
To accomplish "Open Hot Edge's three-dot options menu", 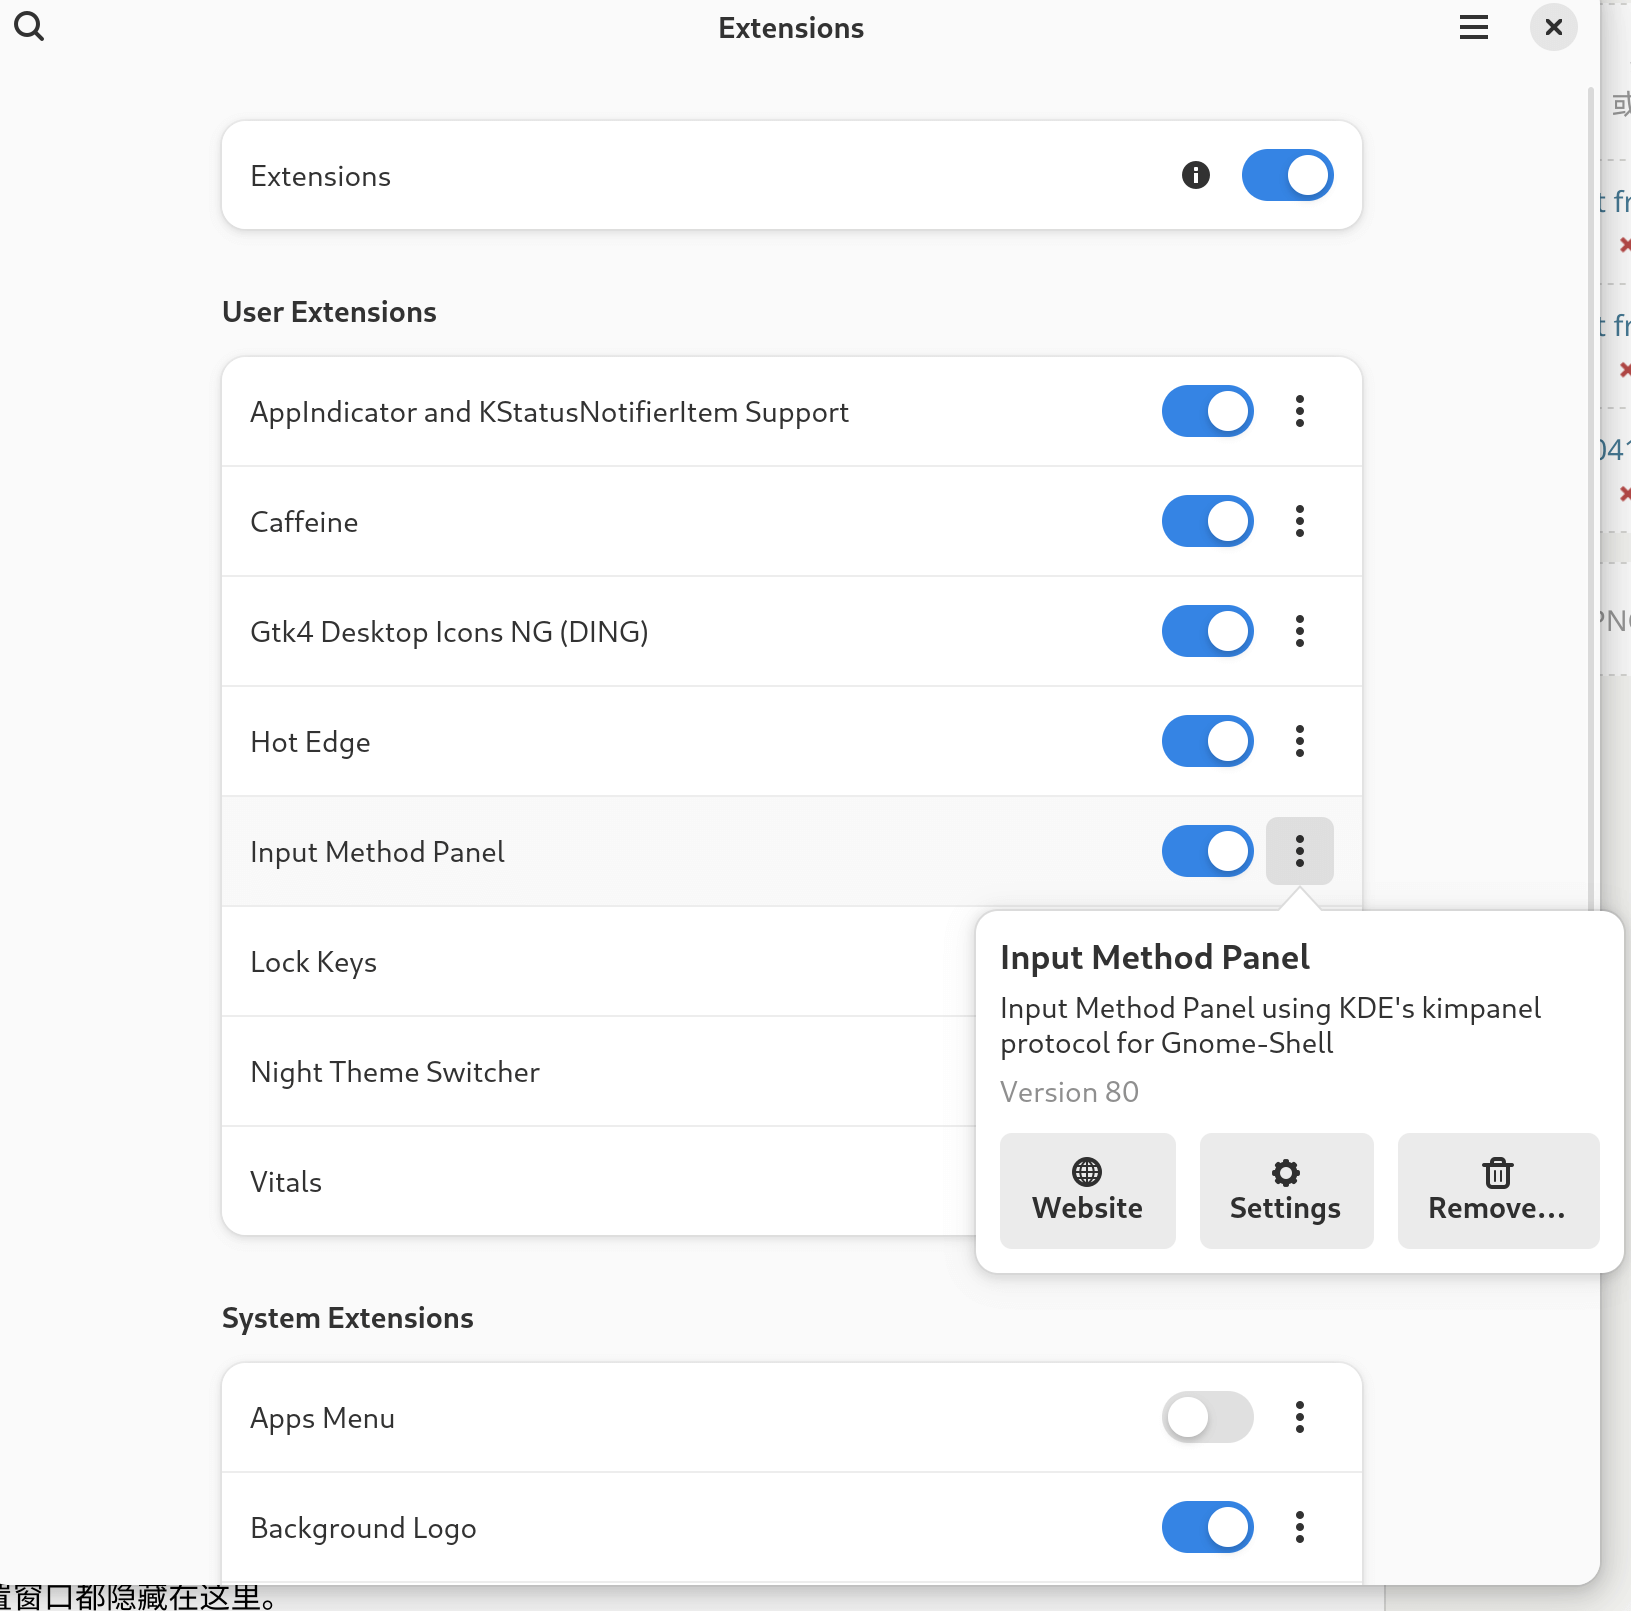I will pyautogui.click(x=1299, y=741).
